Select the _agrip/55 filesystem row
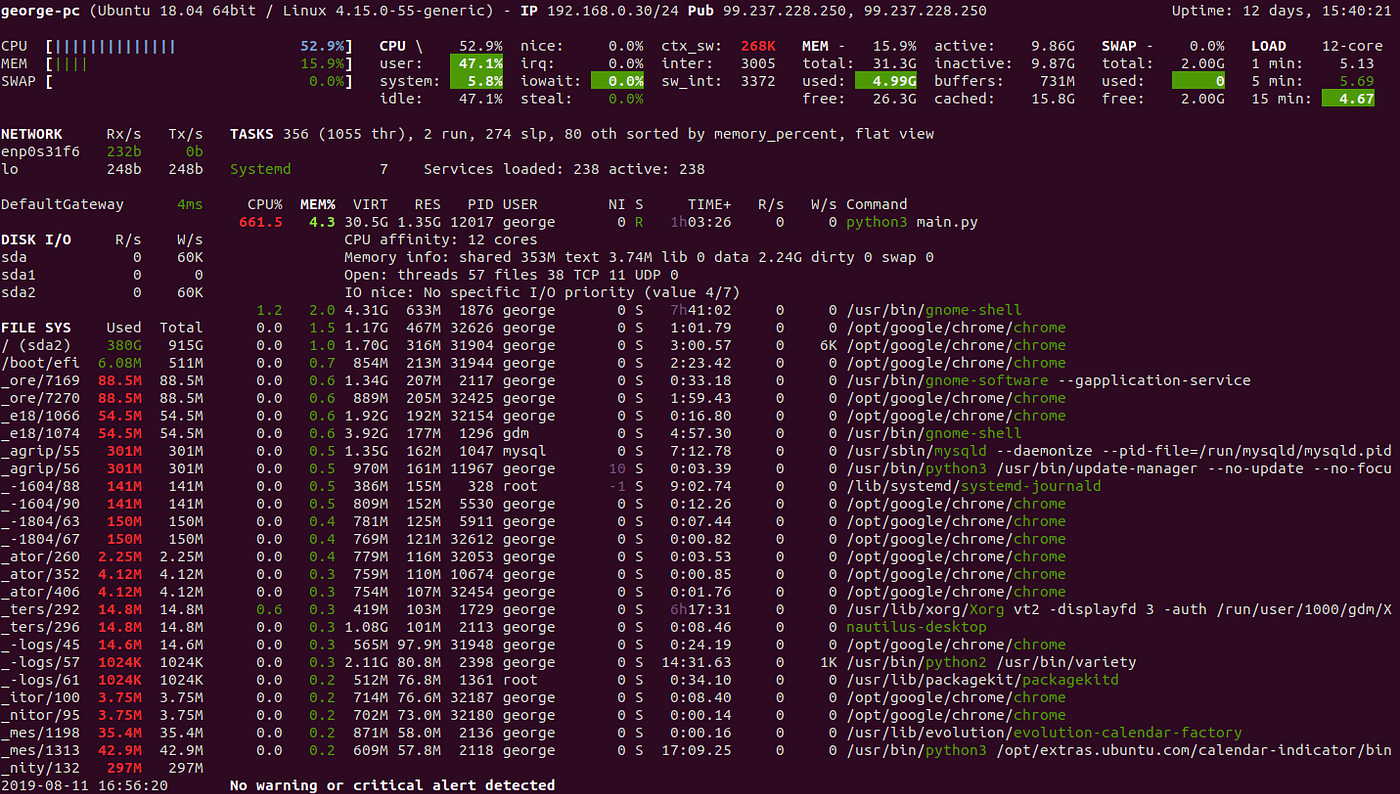This screenshot has width=1400, height=794. [x=102, y=451]
